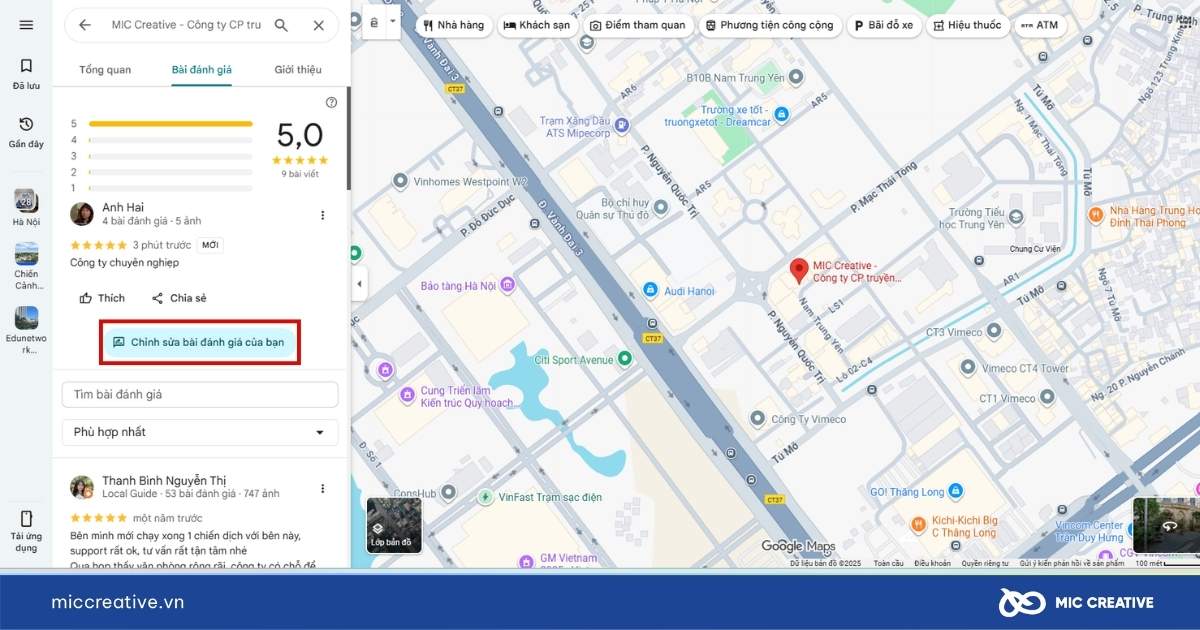Image resolution: width=1200 pixels, height=630 pixels.
Task: Open the Điều khoản link
Action: (933, 563)
